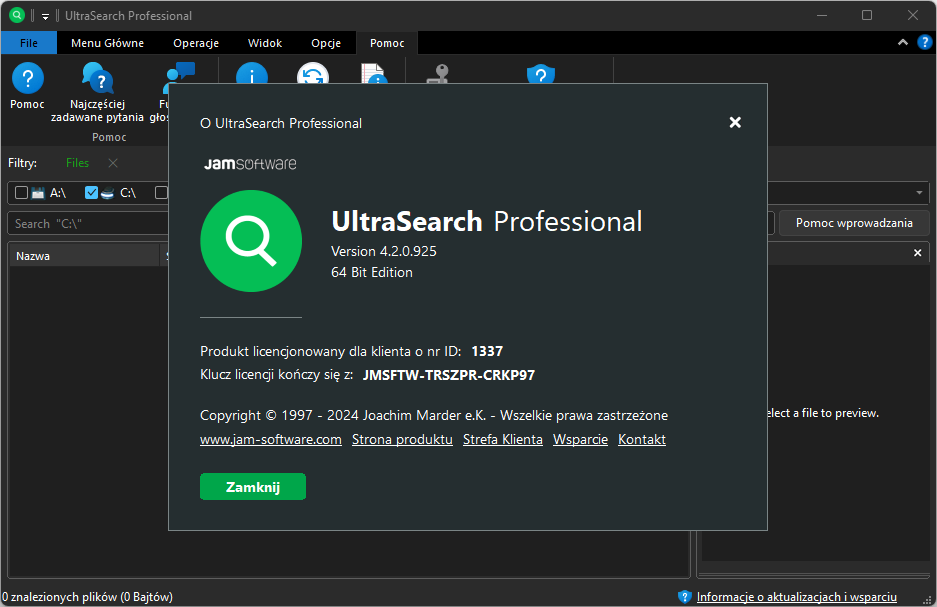Open the Strefa Klienta link
Viewport: 937px width, 607px height.
point(503,440)
